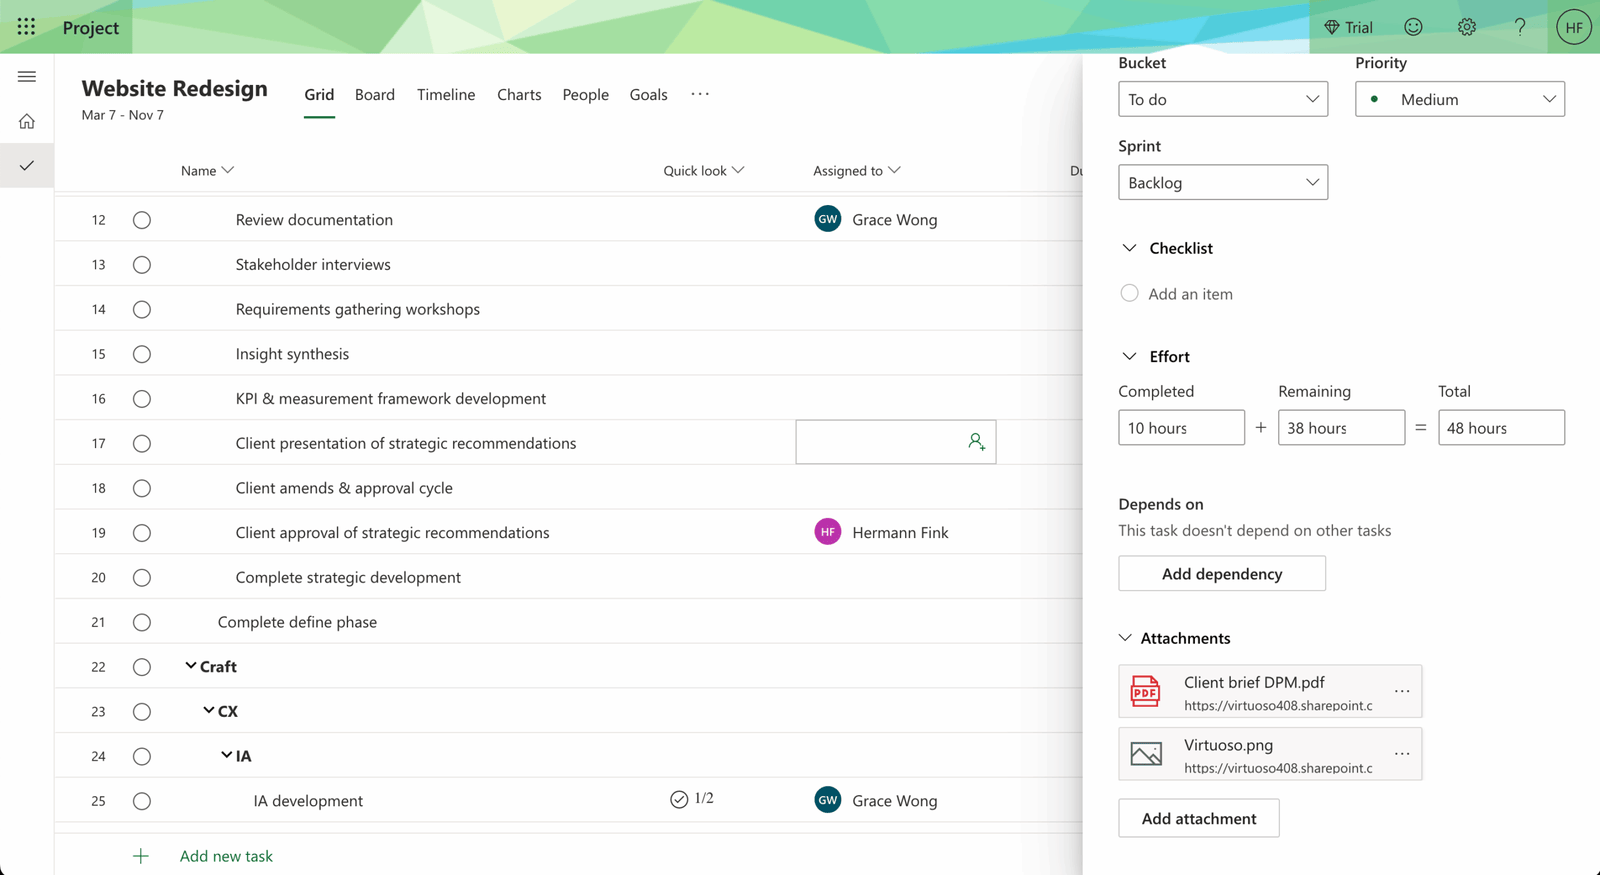Open Priority dropdown with green Medium dot

[1459, 99]
